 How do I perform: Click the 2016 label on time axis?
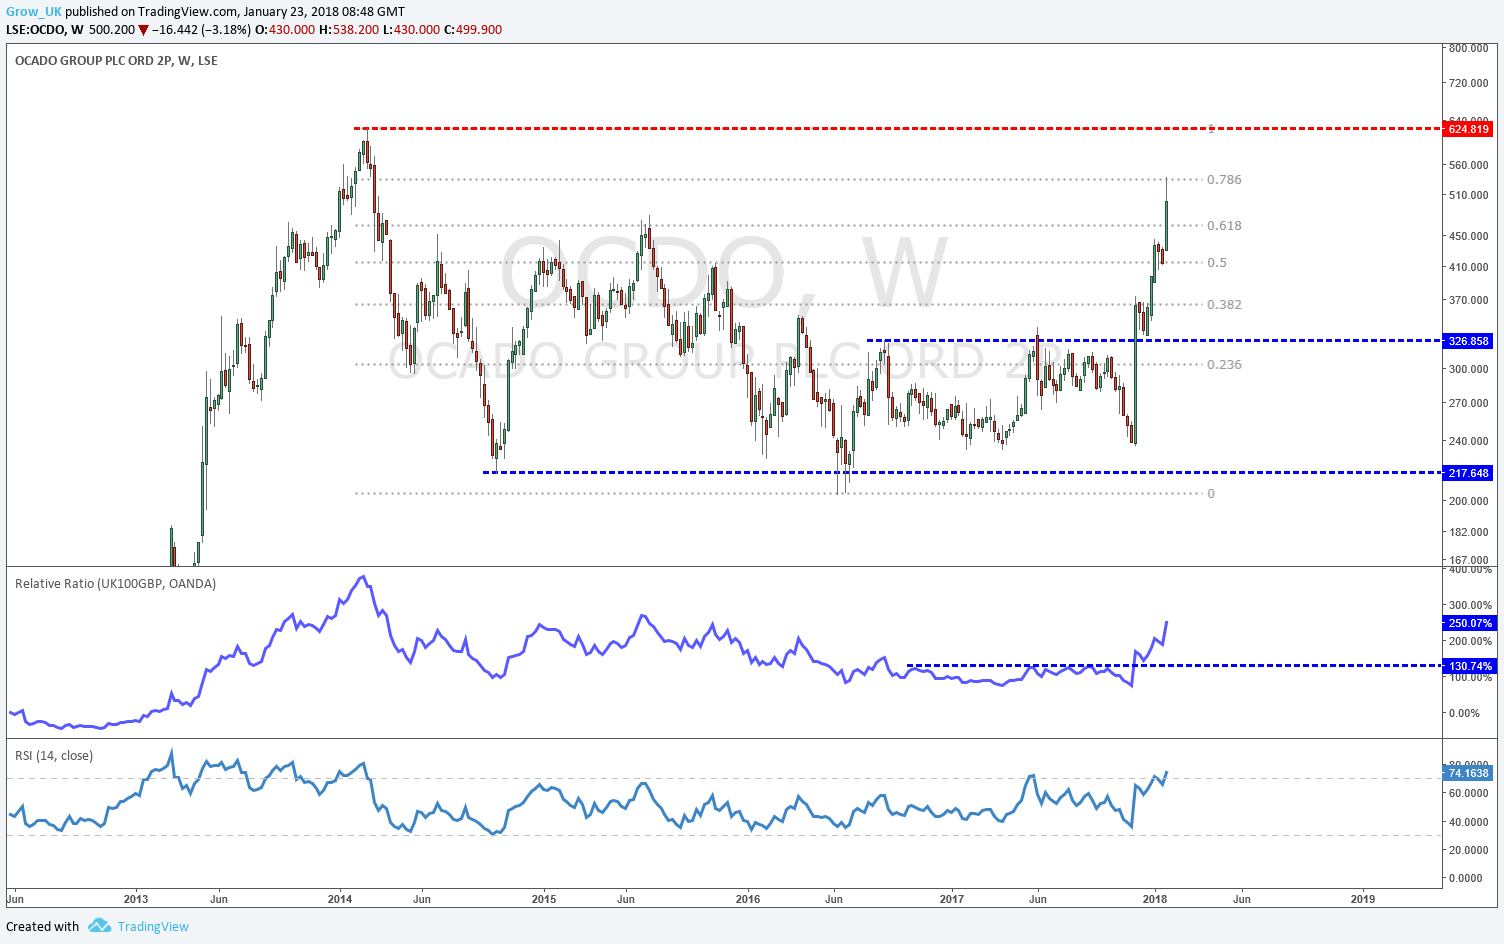click(748, 899)
